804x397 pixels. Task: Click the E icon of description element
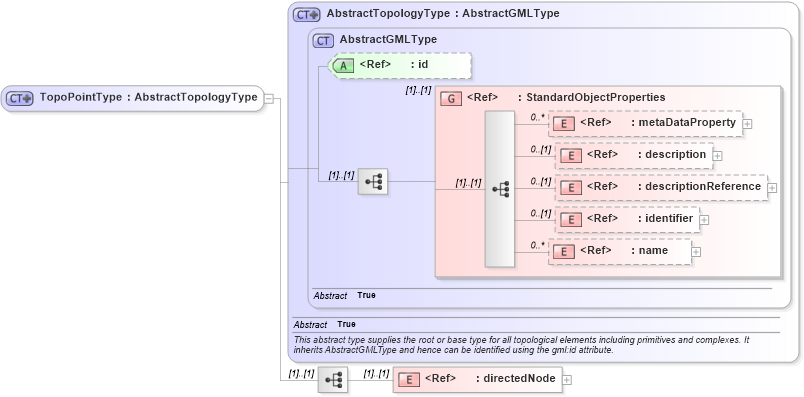(571, 155)
